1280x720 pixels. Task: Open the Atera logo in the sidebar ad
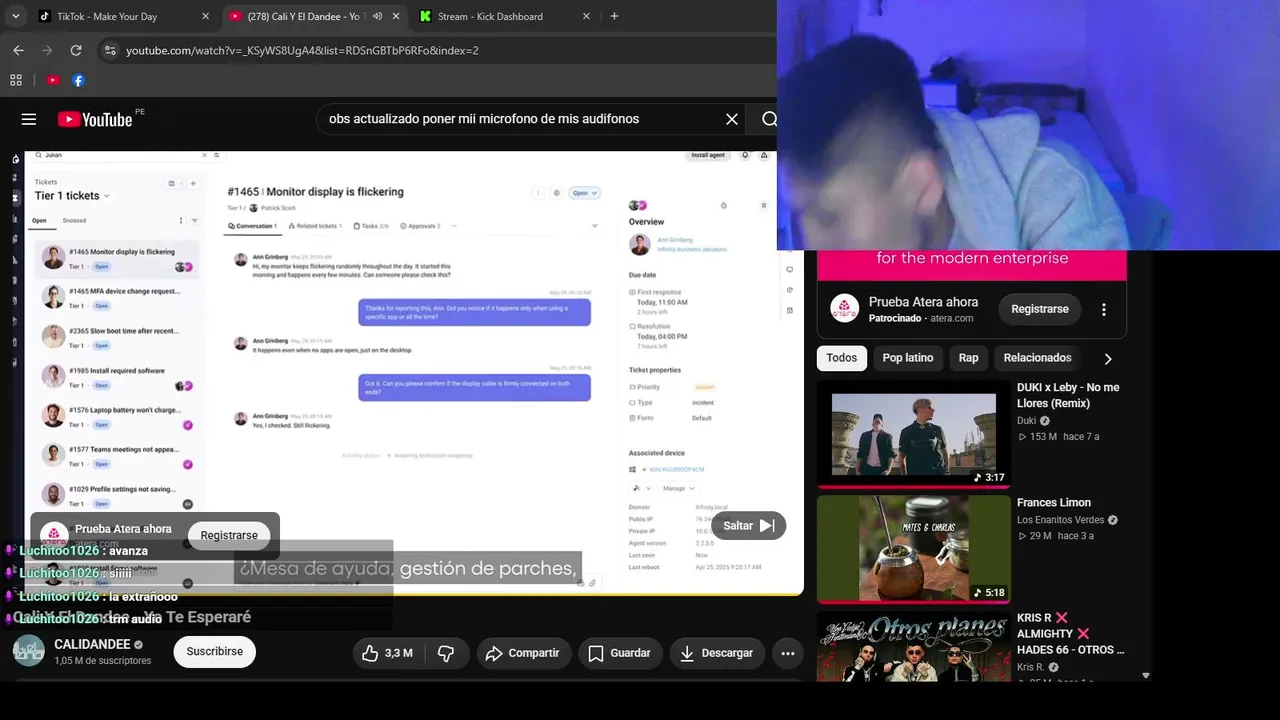(845, 309)
